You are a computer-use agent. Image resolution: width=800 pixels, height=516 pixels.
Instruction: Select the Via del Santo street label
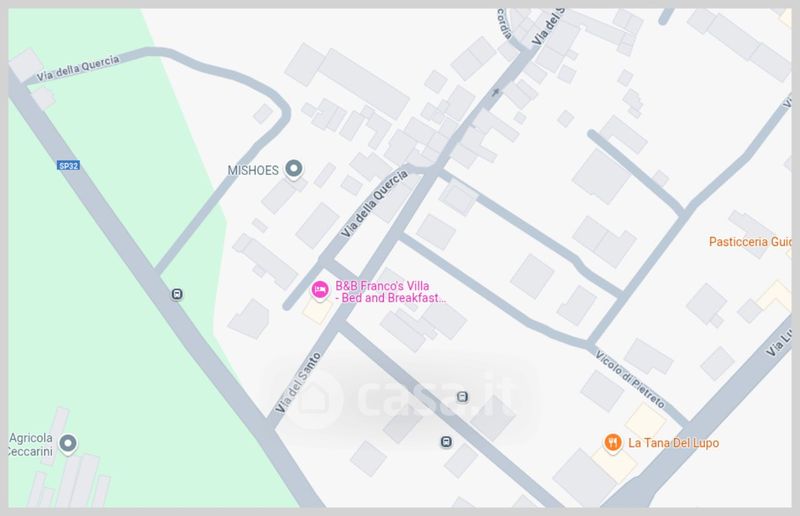298,382
